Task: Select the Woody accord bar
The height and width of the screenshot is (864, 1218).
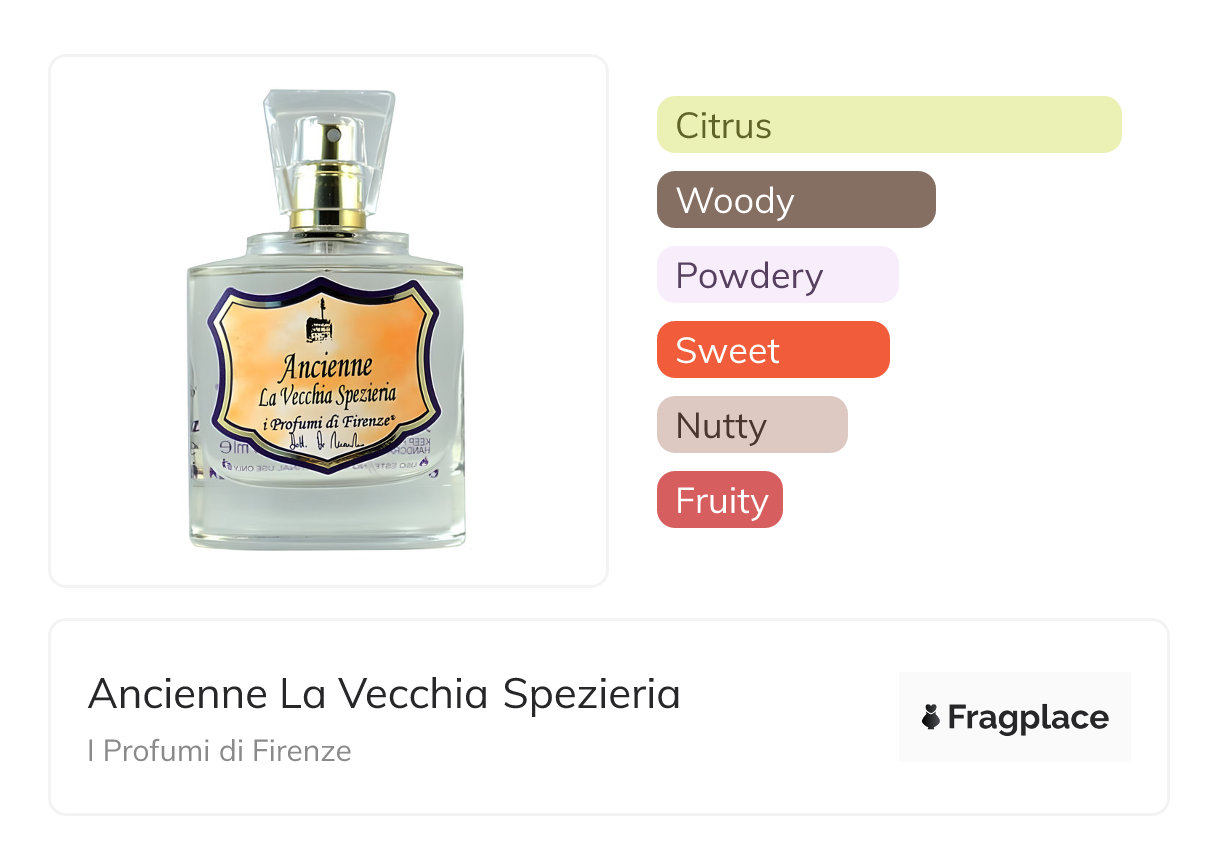Action: (x=796, y=200)
